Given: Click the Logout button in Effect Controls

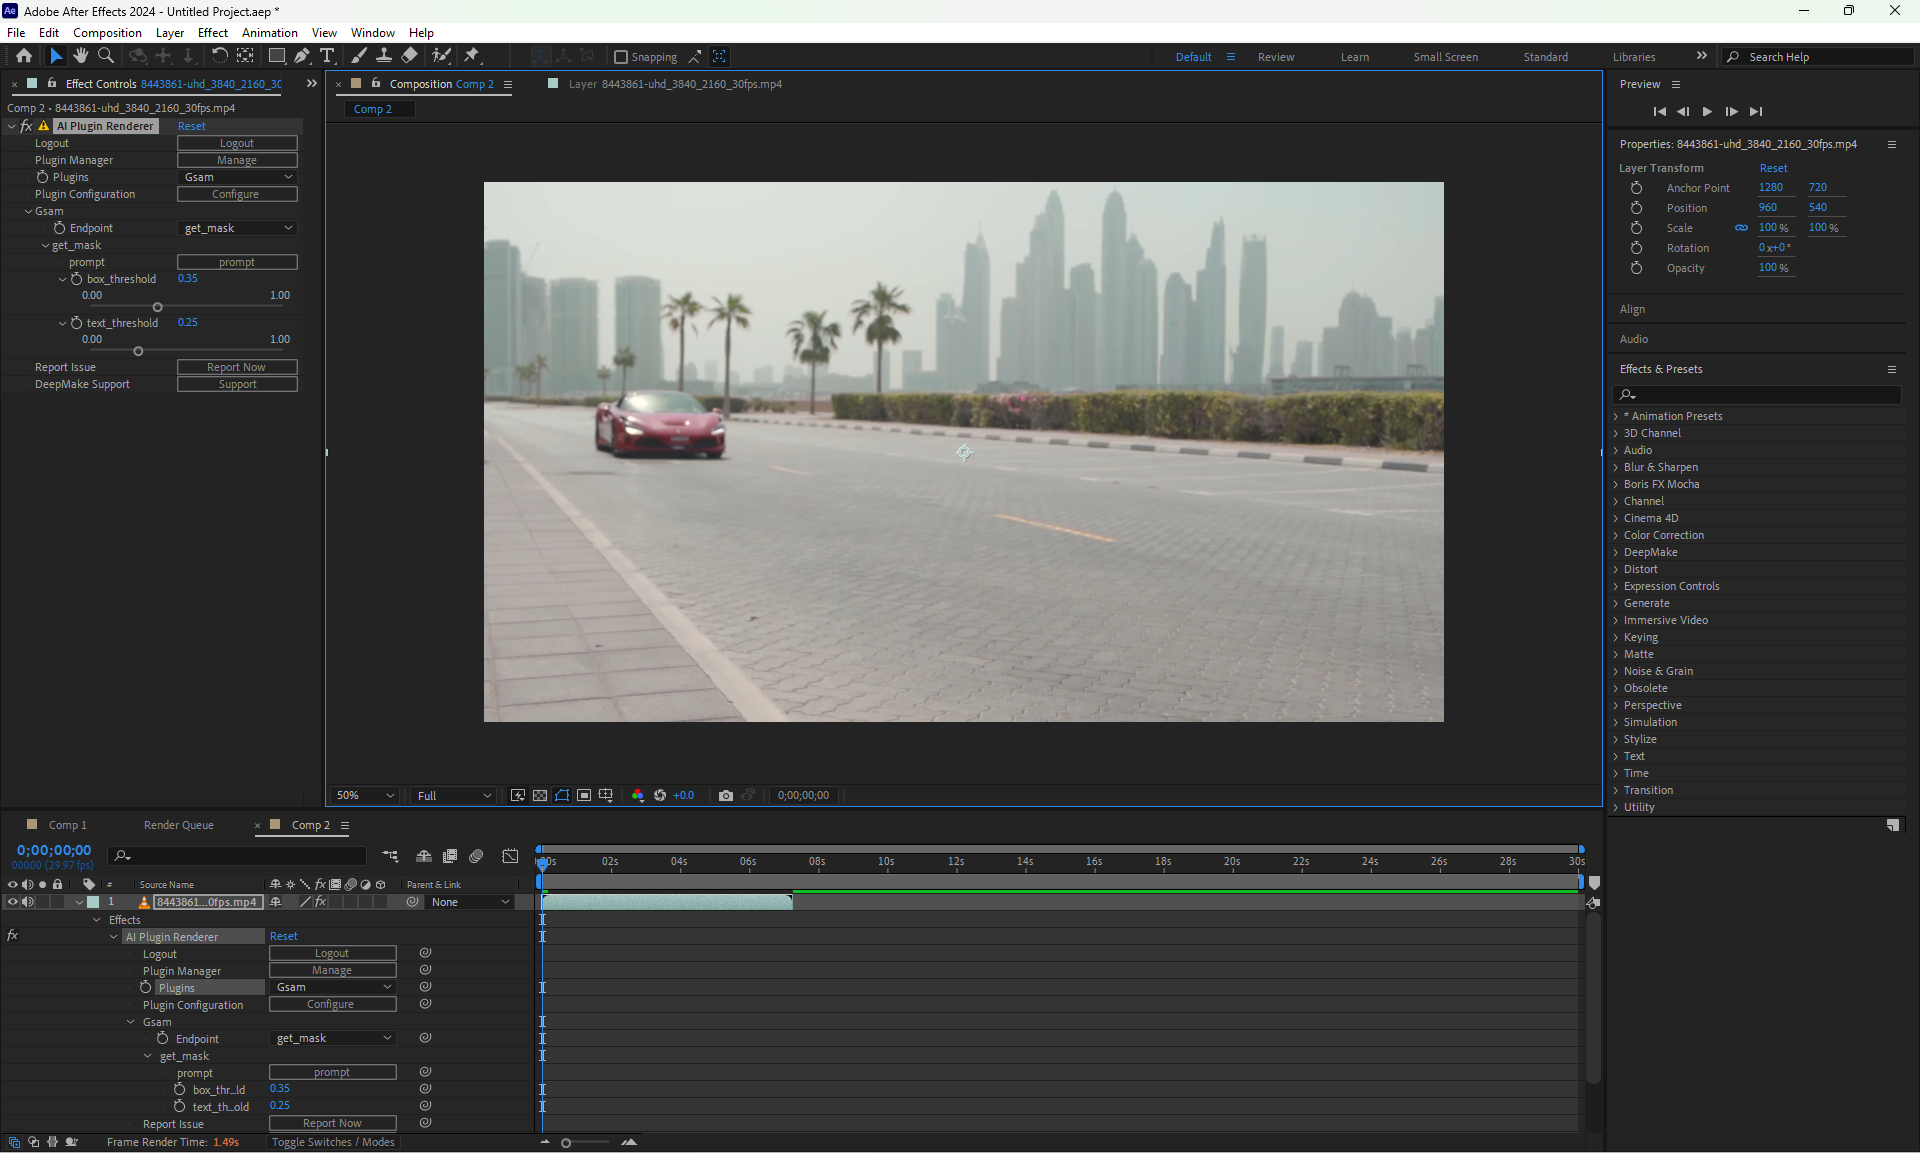Looking at the screenshot, I should tap(237, 143).
